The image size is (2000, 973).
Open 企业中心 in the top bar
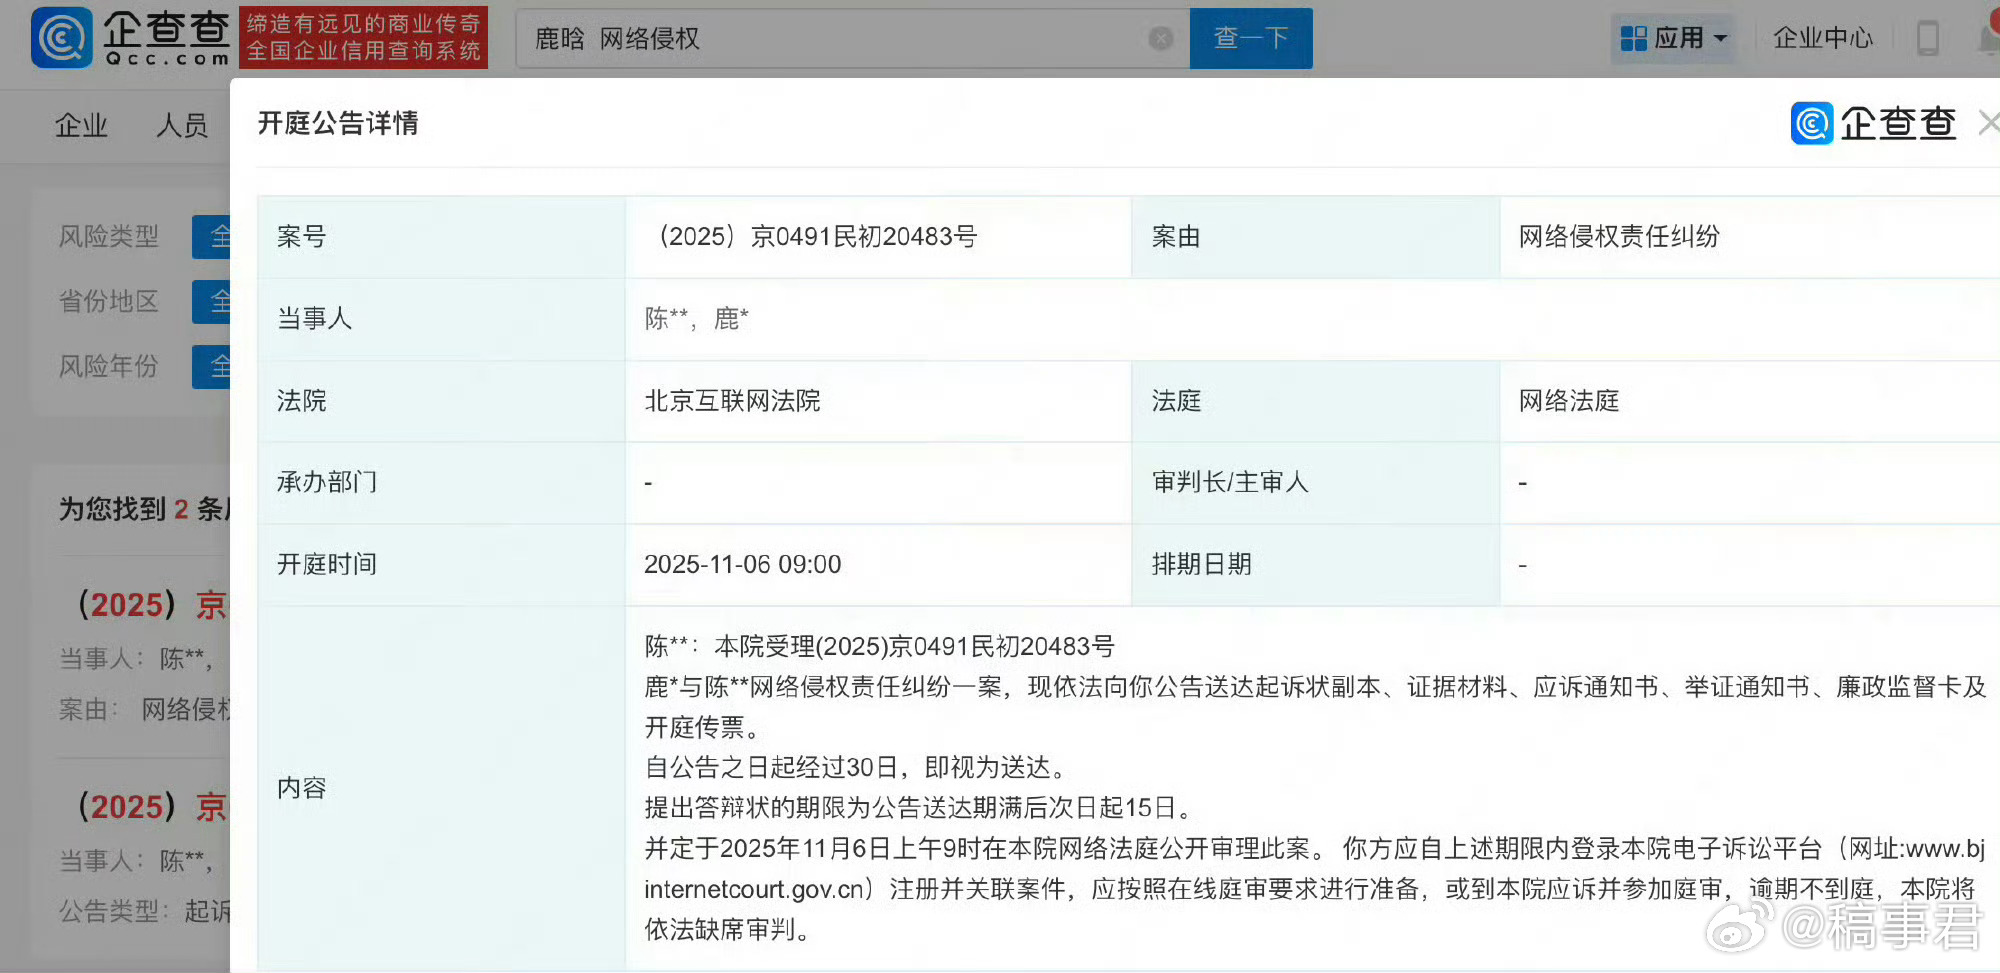click(1822, 38)
